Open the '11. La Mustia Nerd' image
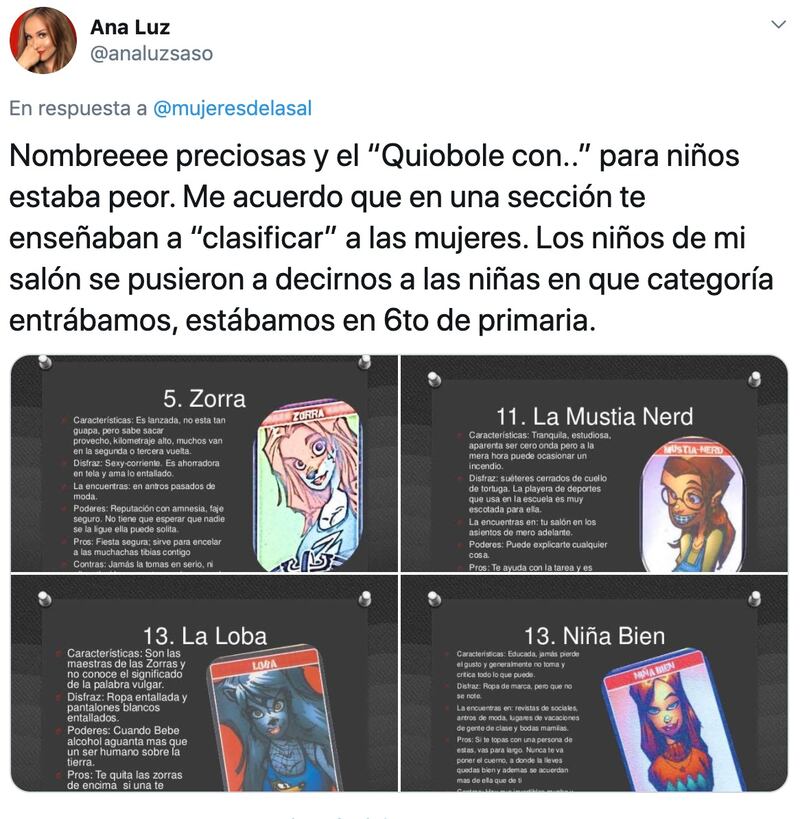 (x=594, y=464)
